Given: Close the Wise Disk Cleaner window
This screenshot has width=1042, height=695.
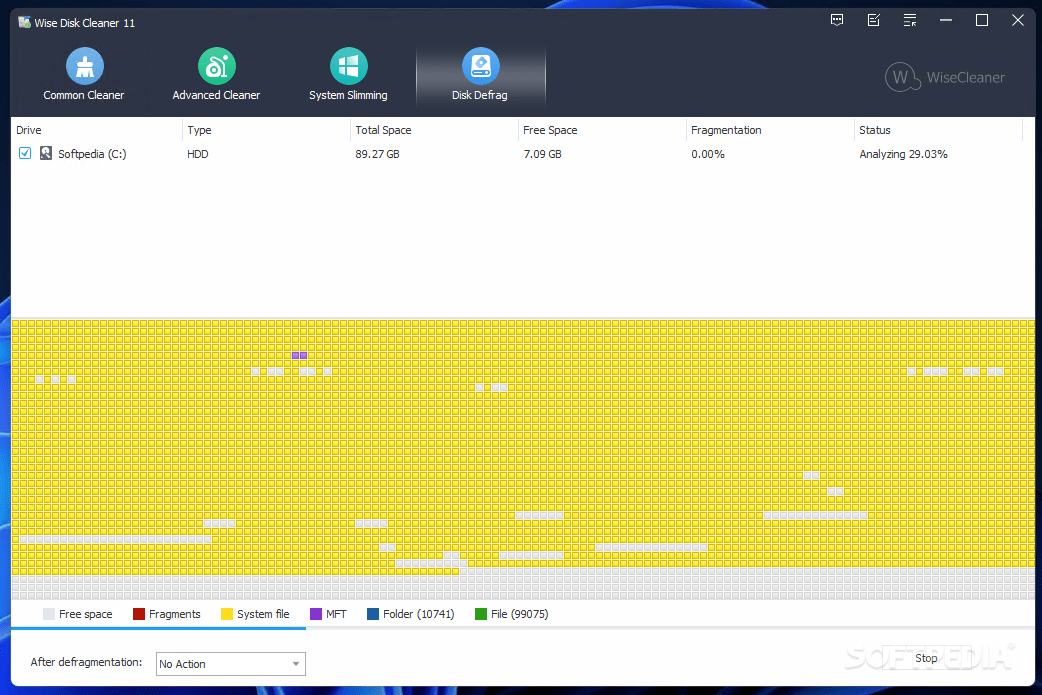Looking at the screenshot, I should click(1017, 21).
